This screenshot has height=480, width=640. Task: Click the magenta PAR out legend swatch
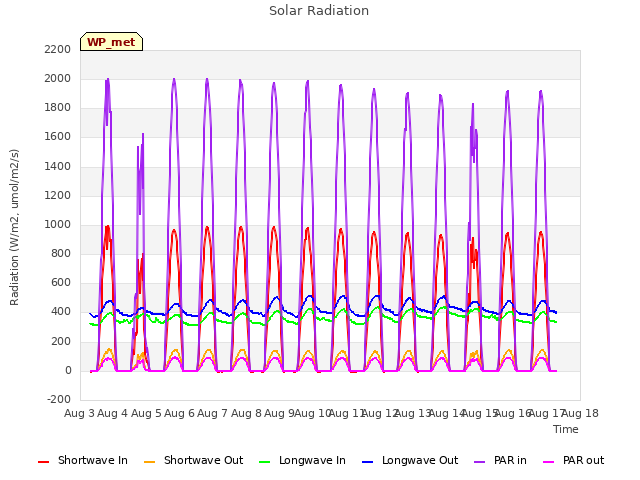(x=549, y=462)
